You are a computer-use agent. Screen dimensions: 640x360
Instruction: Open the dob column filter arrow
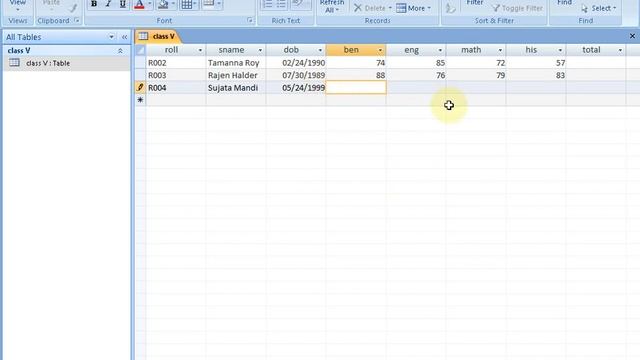coord(320,50)
